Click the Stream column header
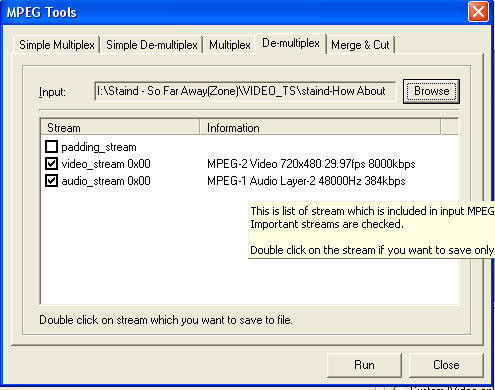This screenshot has height=390, width=495. tap(120, 128)
